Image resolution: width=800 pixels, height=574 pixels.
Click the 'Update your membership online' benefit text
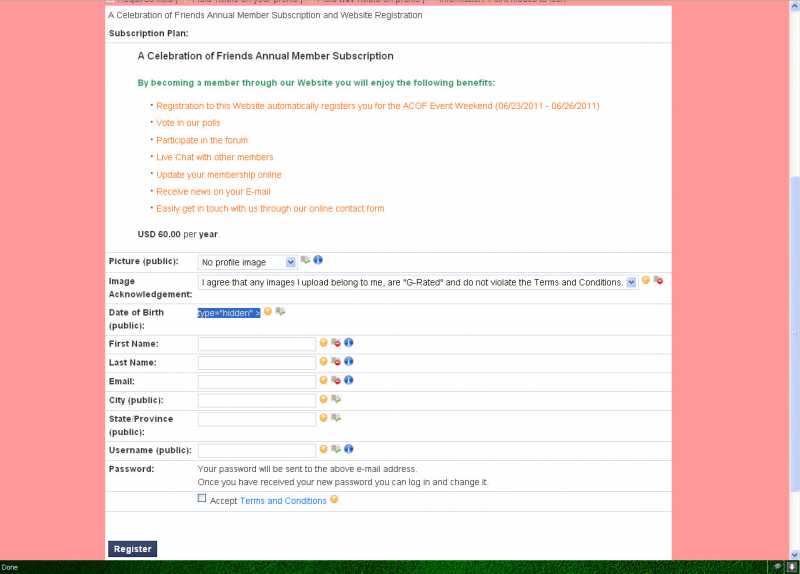[x=219, y=174]
